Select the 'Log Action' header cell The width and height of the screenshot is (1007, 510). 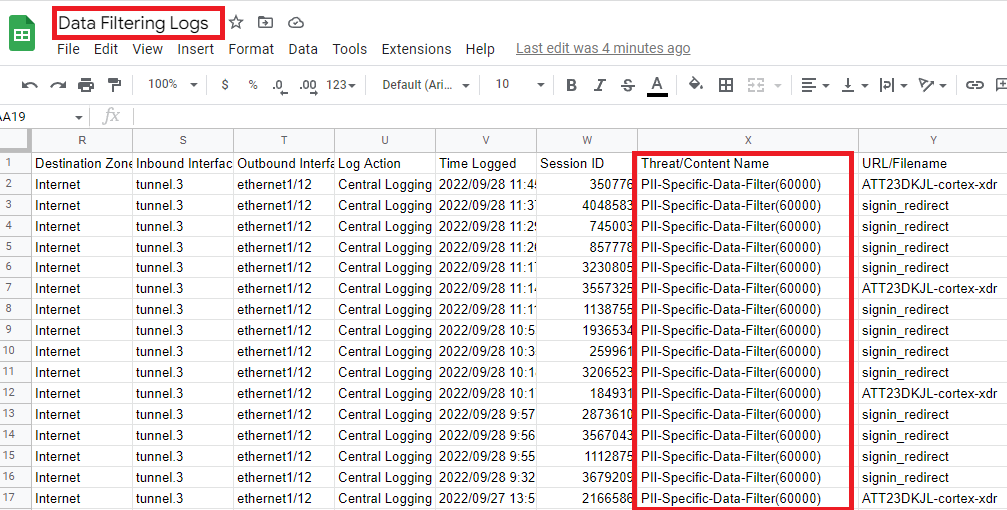tap(385, 163)
